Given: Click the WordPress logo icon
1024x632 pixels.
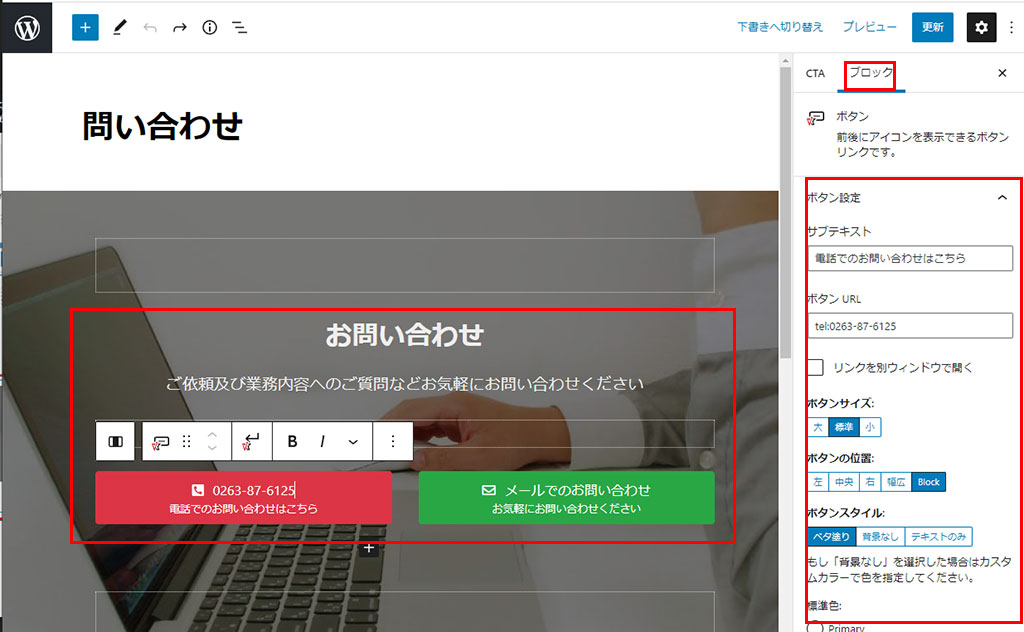Looking at the screenshot, I should click(27, 27).
